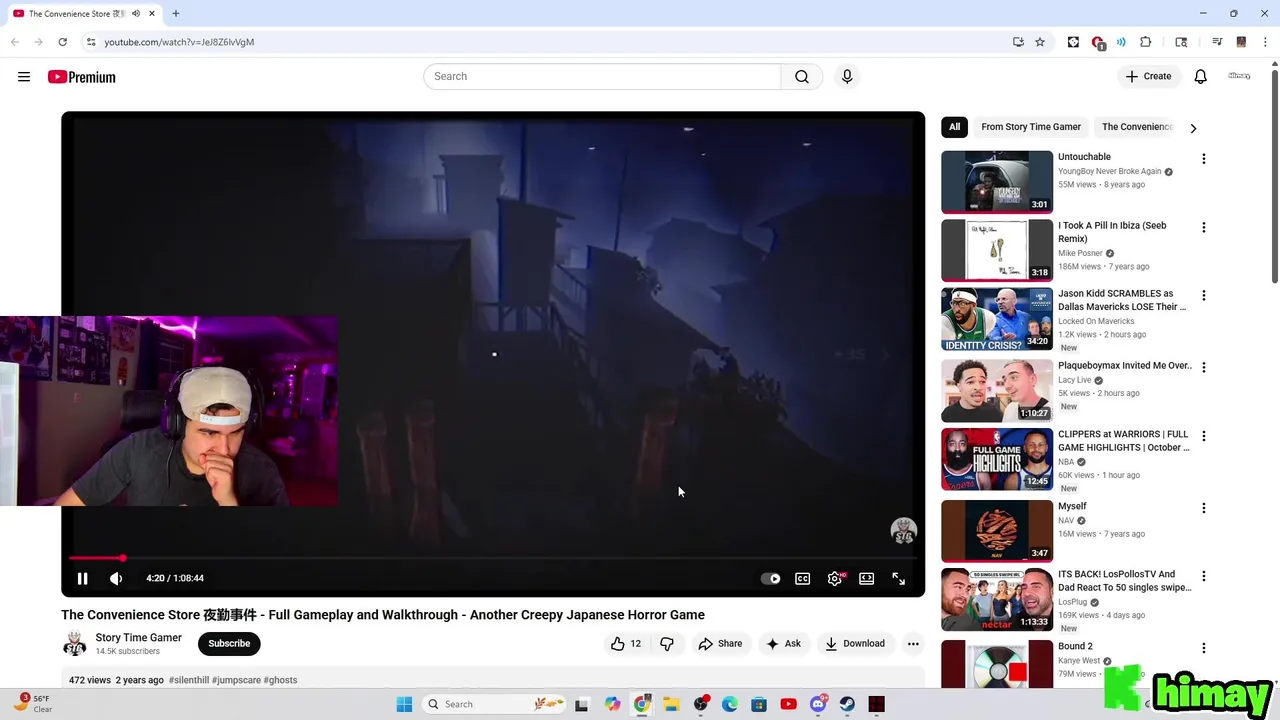Open the Extensions puzzle icon
Image resolution: width=1280 pixels, height=720 pixels.
[1146, 42]
